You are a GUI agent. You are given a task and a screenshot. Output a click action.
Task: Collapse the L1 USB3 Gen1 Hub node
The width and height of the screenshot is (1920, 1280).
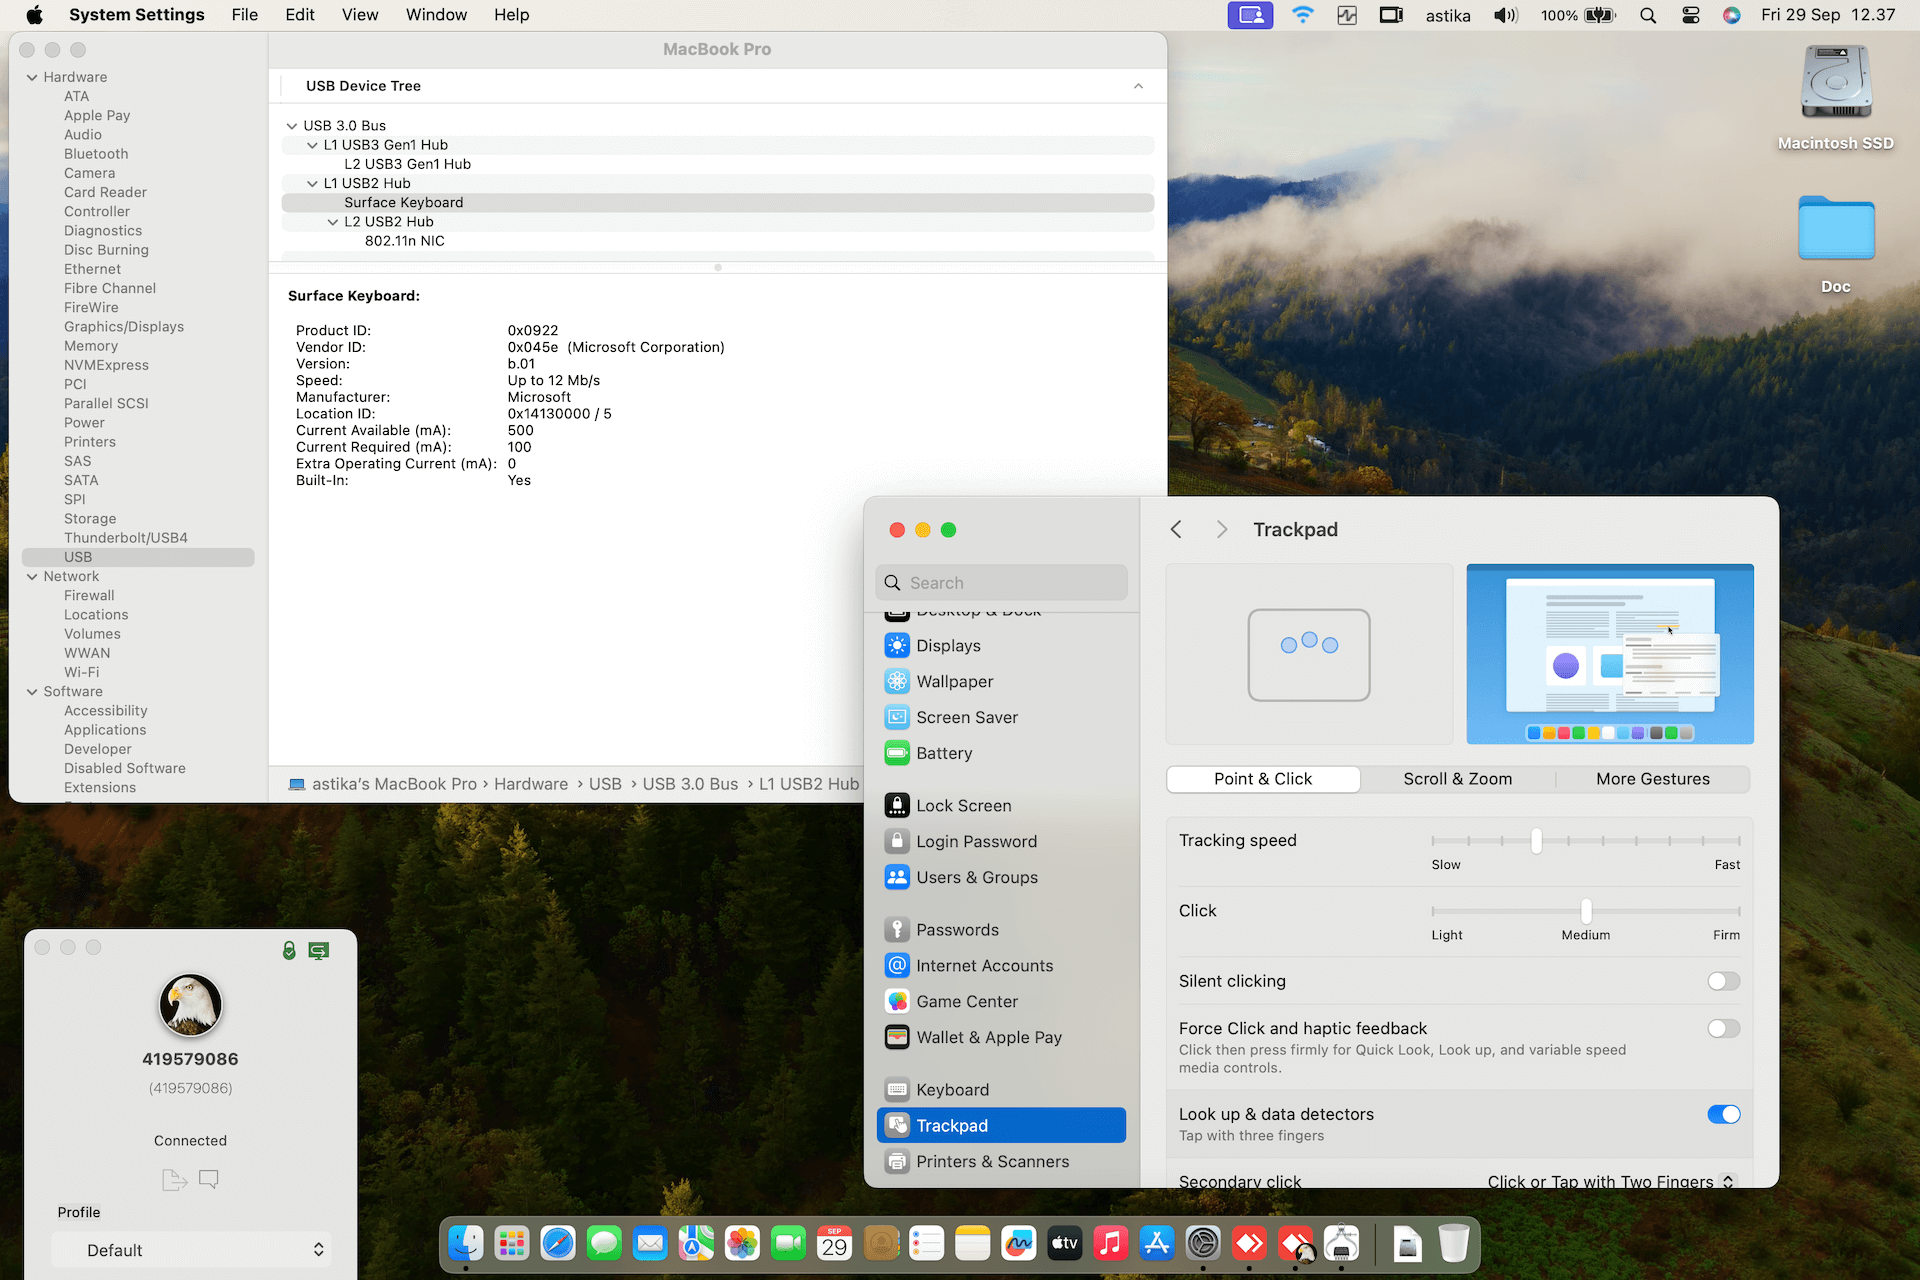point(312,145)
